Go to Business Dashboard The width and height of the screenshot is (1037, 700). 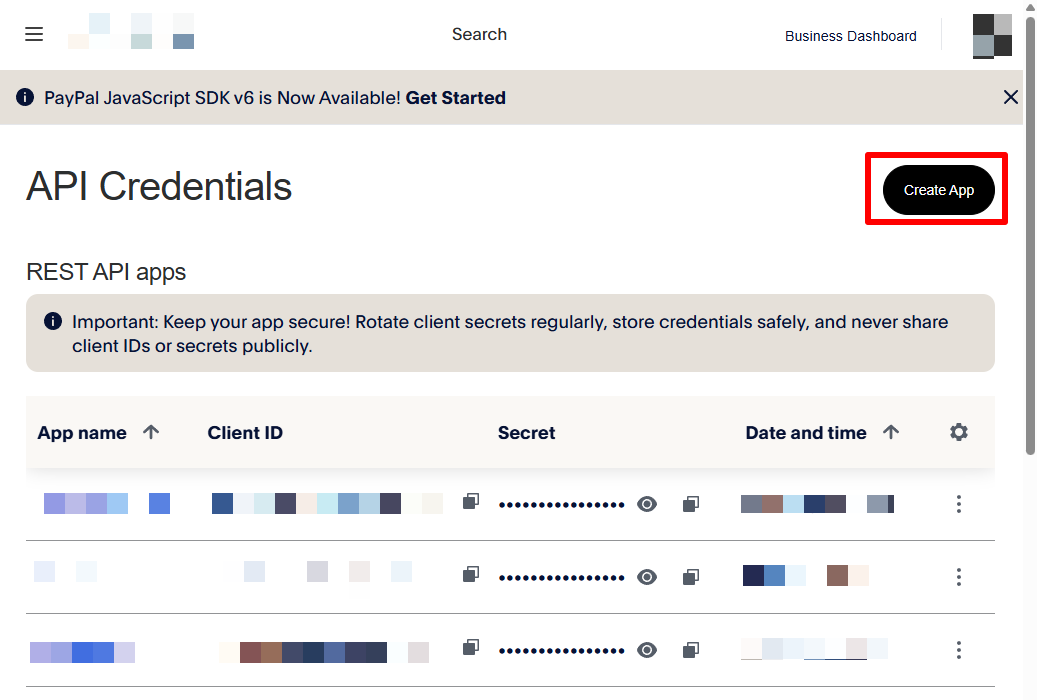tap(850, 36)
